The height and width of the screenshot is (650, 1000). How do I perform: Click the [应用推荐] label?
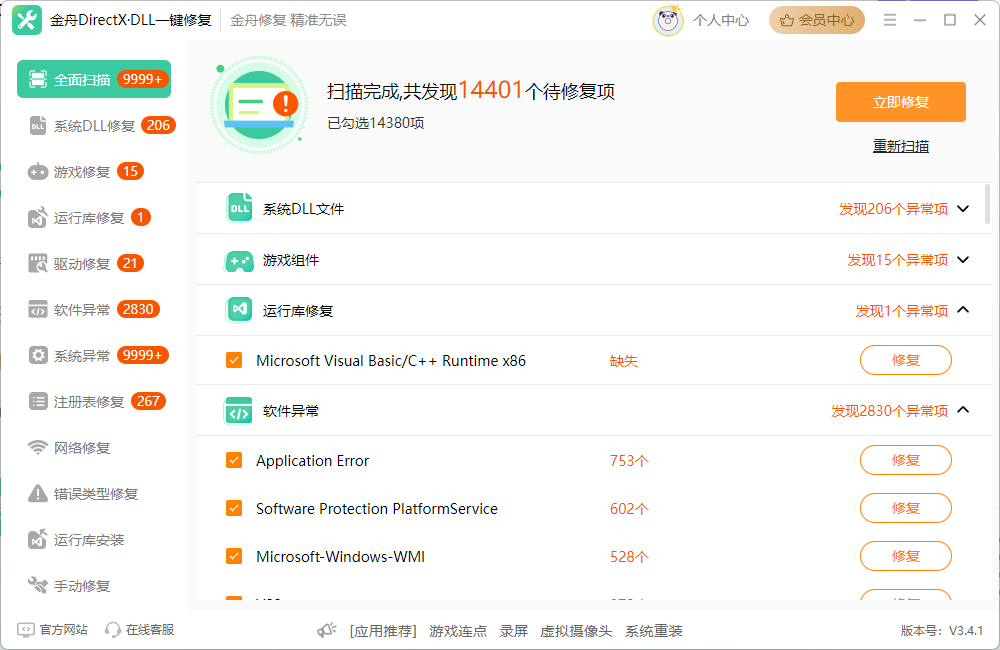tap(383, 631)
